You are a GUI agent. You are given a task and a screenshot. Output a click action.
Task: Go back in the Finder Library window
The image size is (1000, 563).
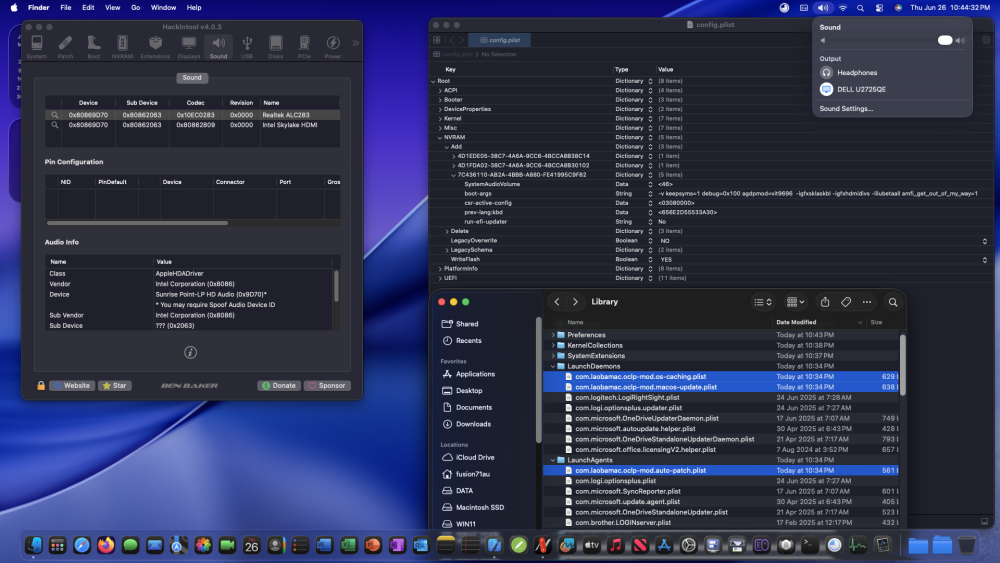(x=557, y=302)
